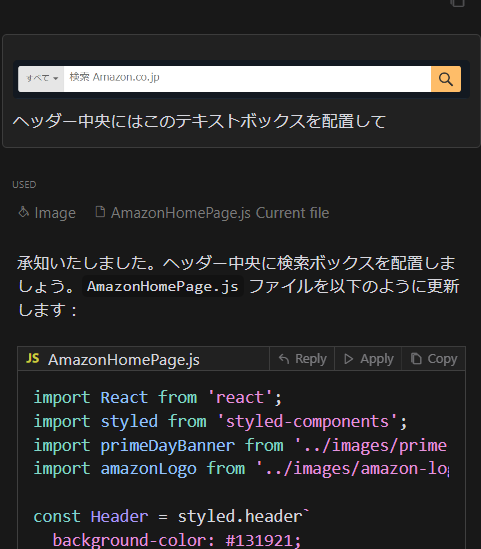Image resolution: width=481 pixels, height=549 pixels.
Task: Copy the AmazonHomePage.js code block
Action: click(434, 359)
